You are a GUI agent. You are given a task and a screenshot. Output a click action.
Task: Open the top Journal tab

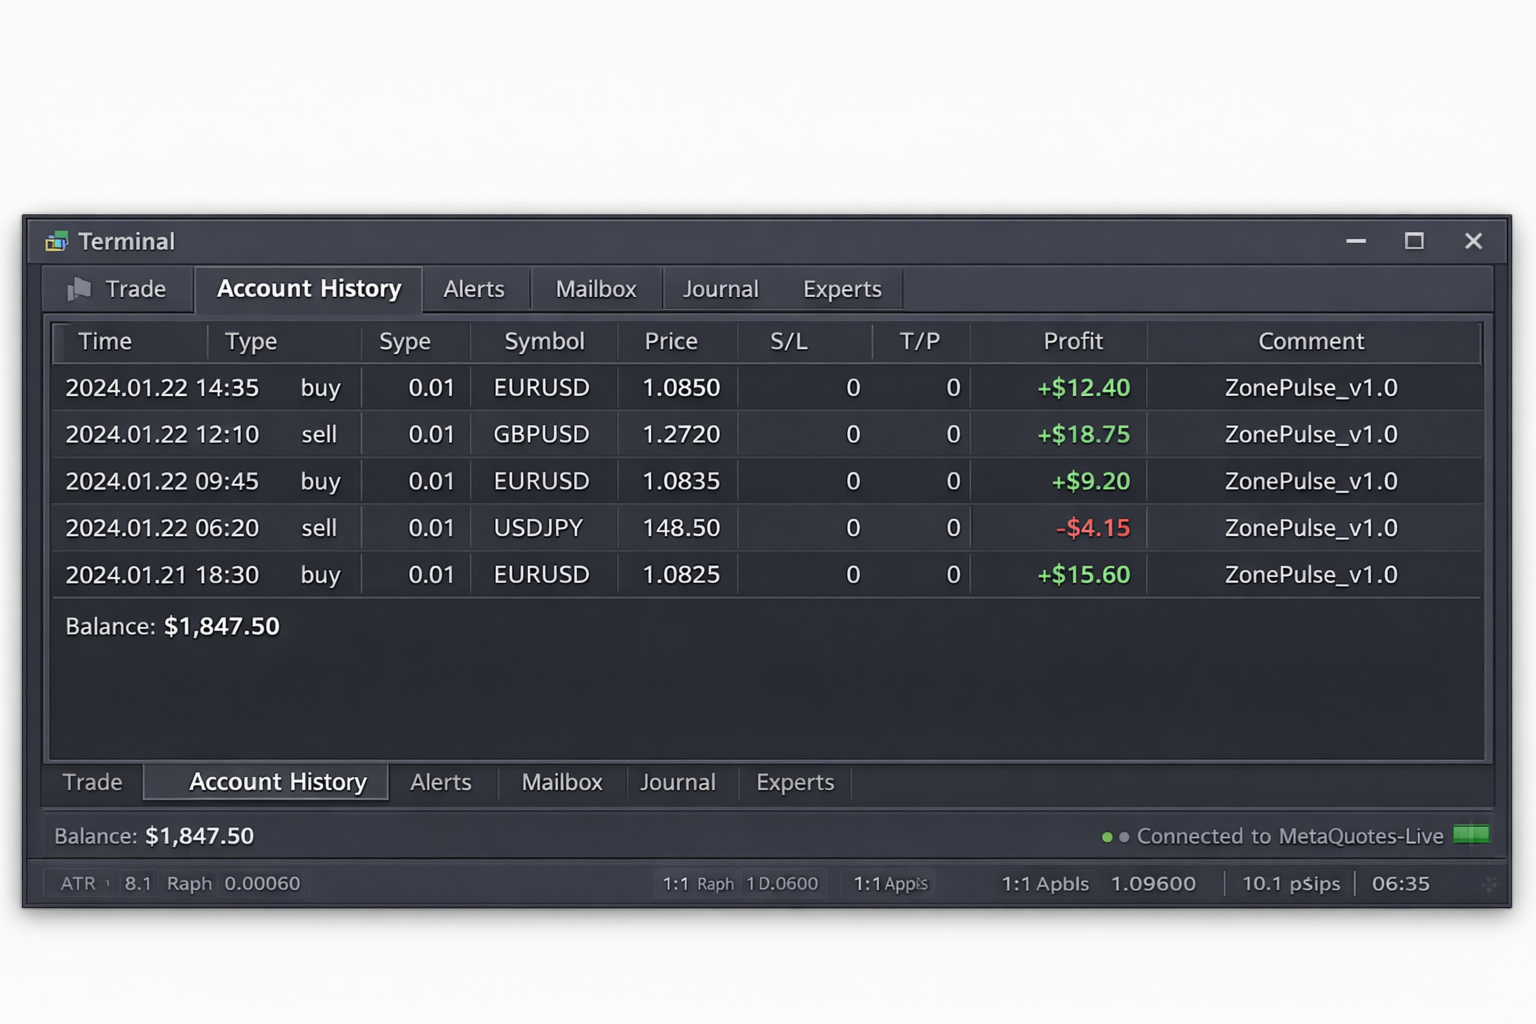721,289
